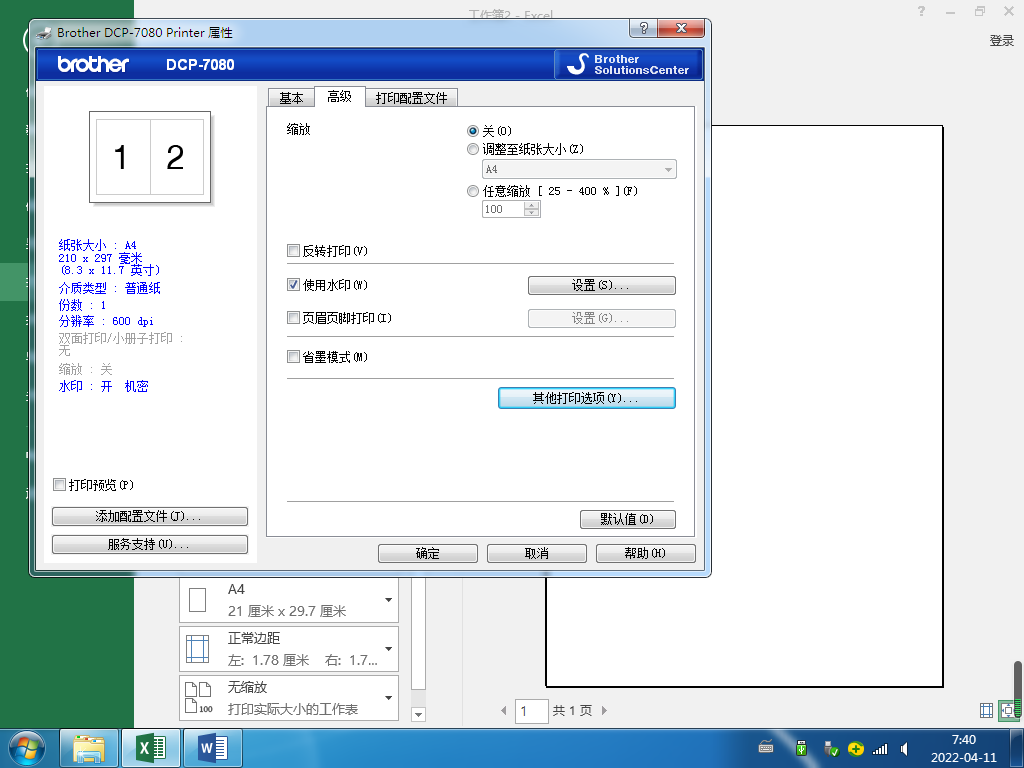Select 调整至纸张大小 radio button
The width and height of the screenshot is (1024, 768).
(x=473, y=150)
